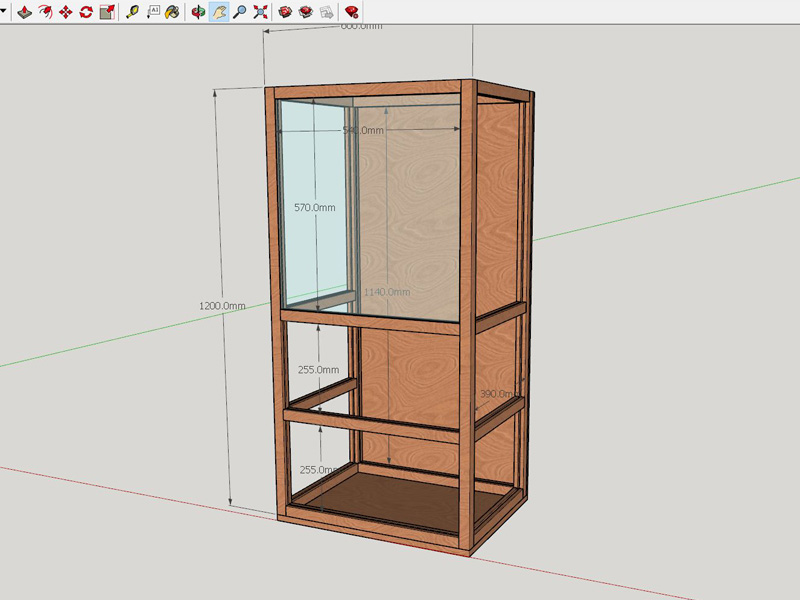The height and width of the screenshot is (600, 800).
Task: Click the upper 255.0mm dimension label
Action: (318, 369)
